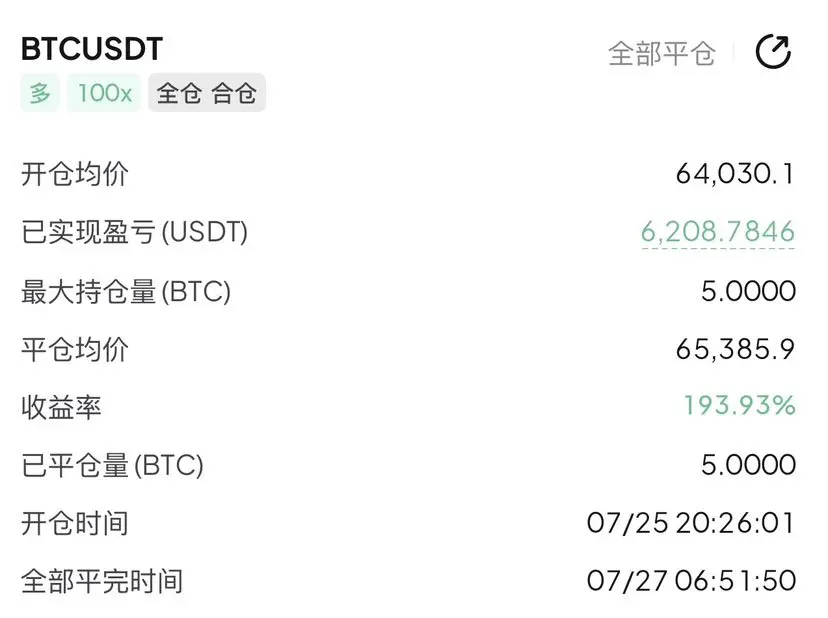
Task: Tap the 最大持仓量 (BTC) row label
Action: tap(126, 292)
